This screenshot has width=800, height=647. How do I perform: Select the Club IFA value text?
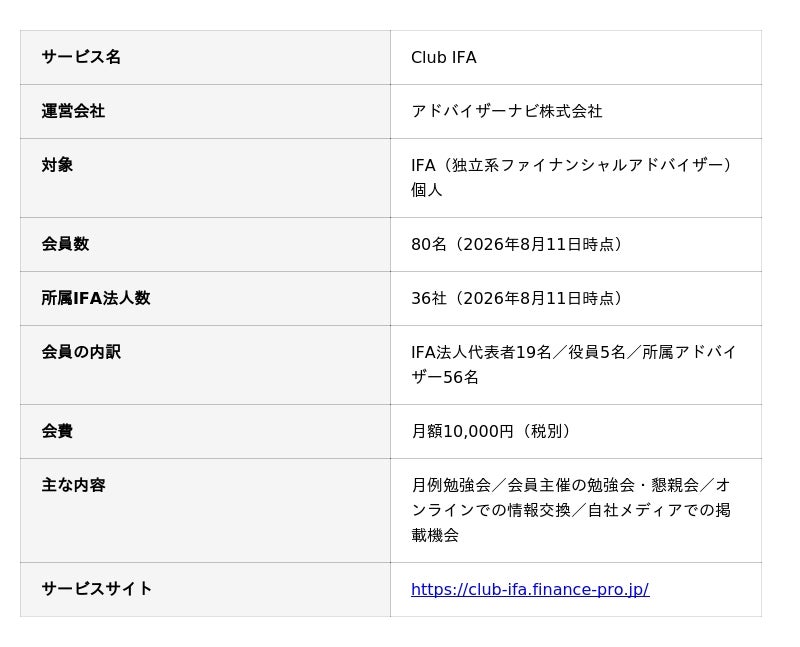click(x=443, y=57)
